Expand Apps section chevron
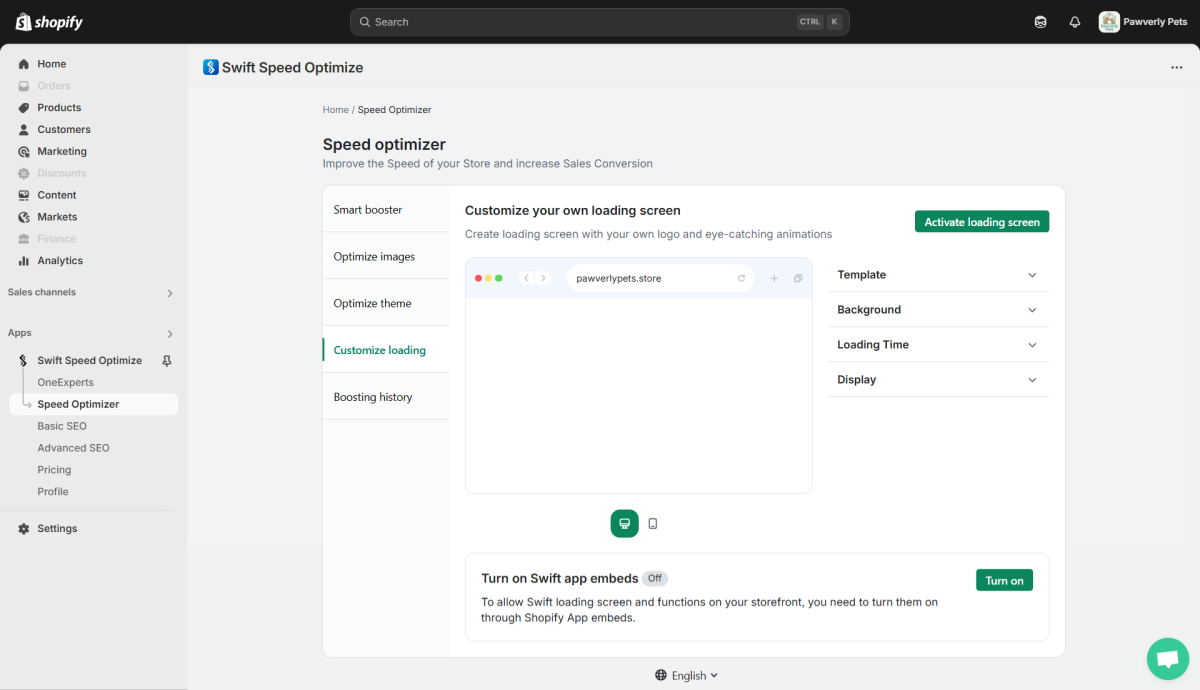 (x=170, y=334)
